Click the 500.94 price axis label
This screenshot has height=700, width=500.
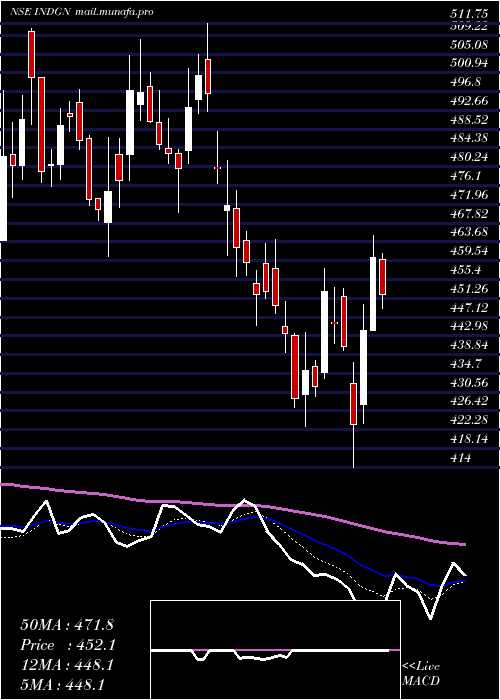(x=468, y=63)
